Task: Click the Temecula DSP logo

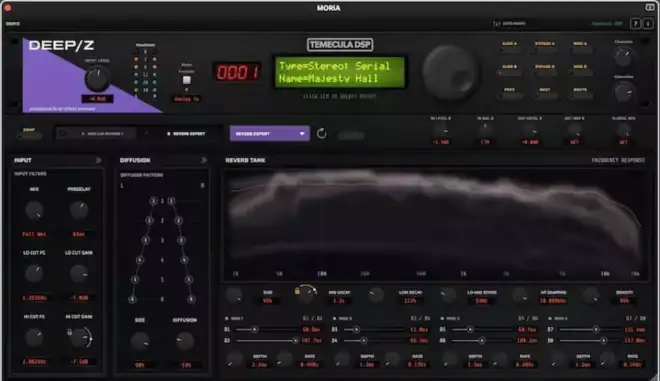Action: 340,45
